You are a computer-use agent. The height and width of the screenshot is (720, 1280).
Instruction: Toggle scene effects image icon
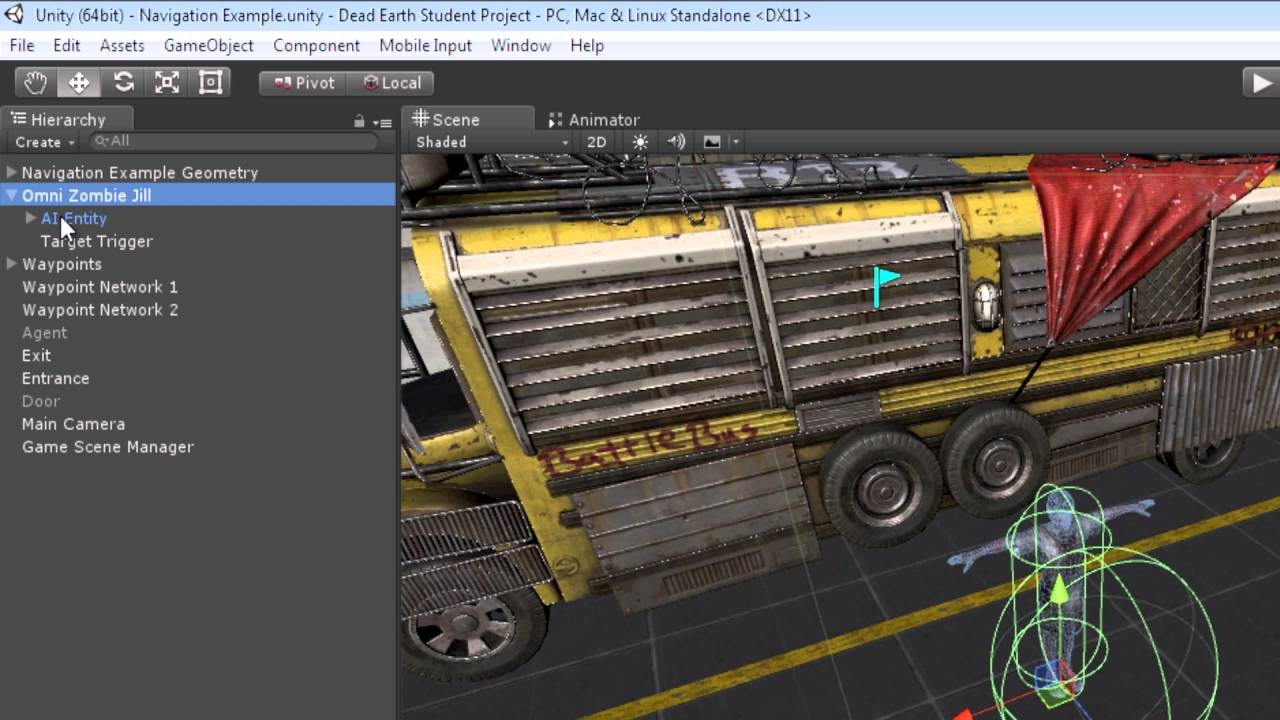click(x=712, y=142)
